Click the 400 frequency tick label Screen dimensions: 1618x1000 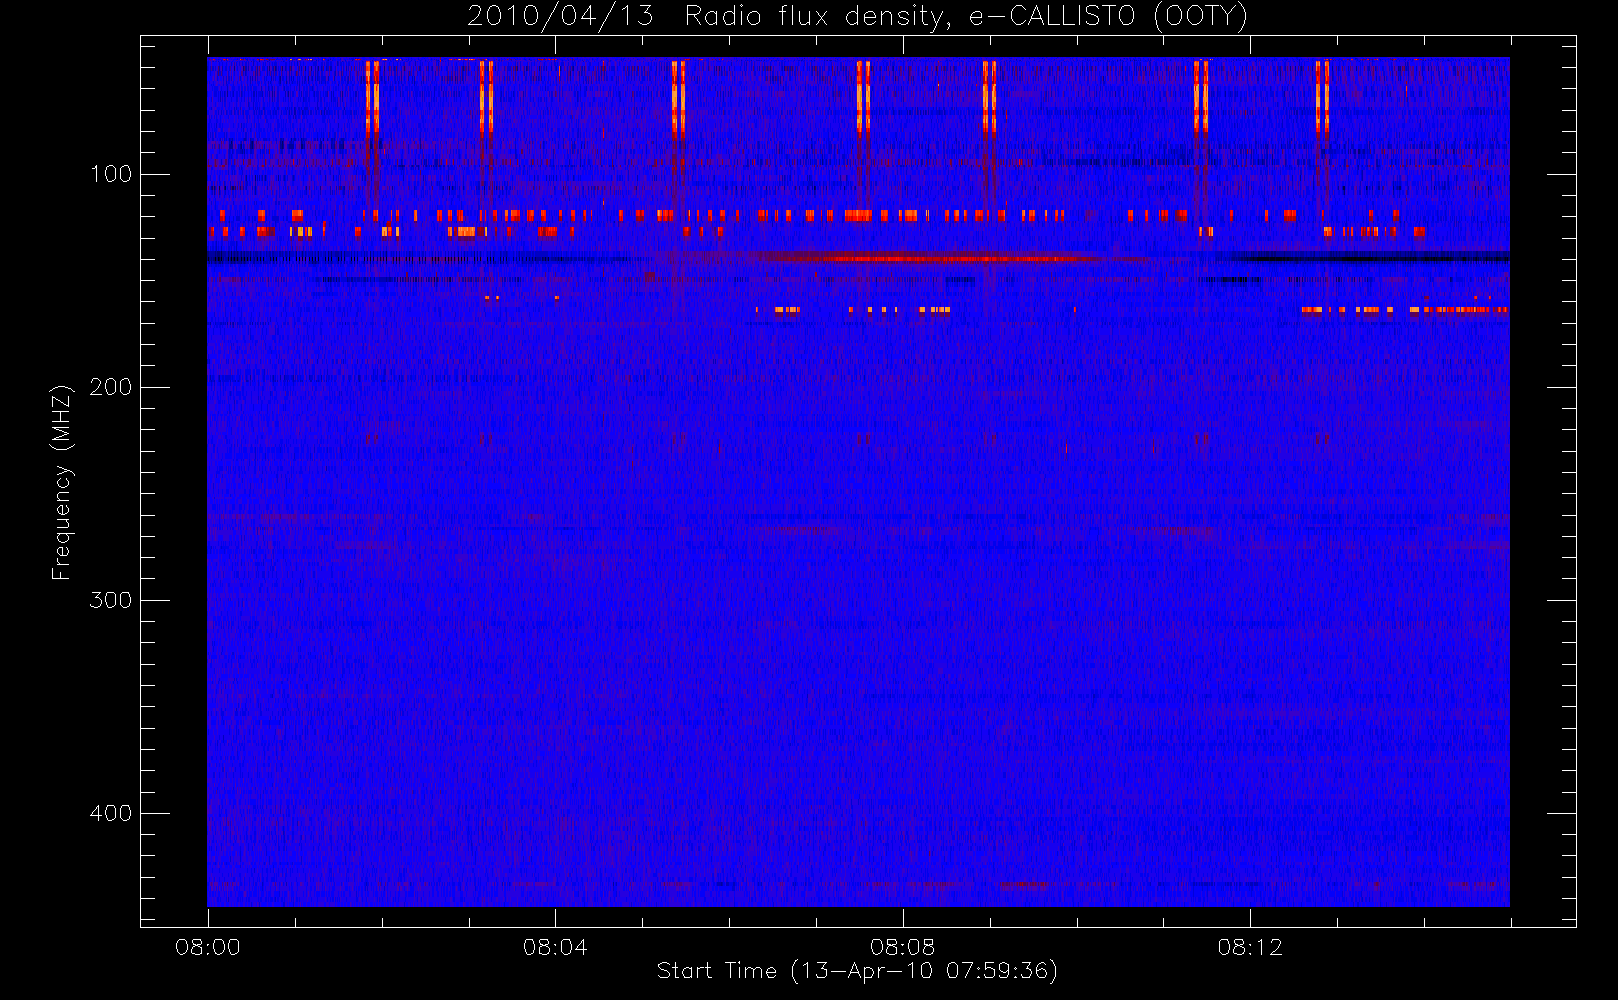[x=111, y=813]
